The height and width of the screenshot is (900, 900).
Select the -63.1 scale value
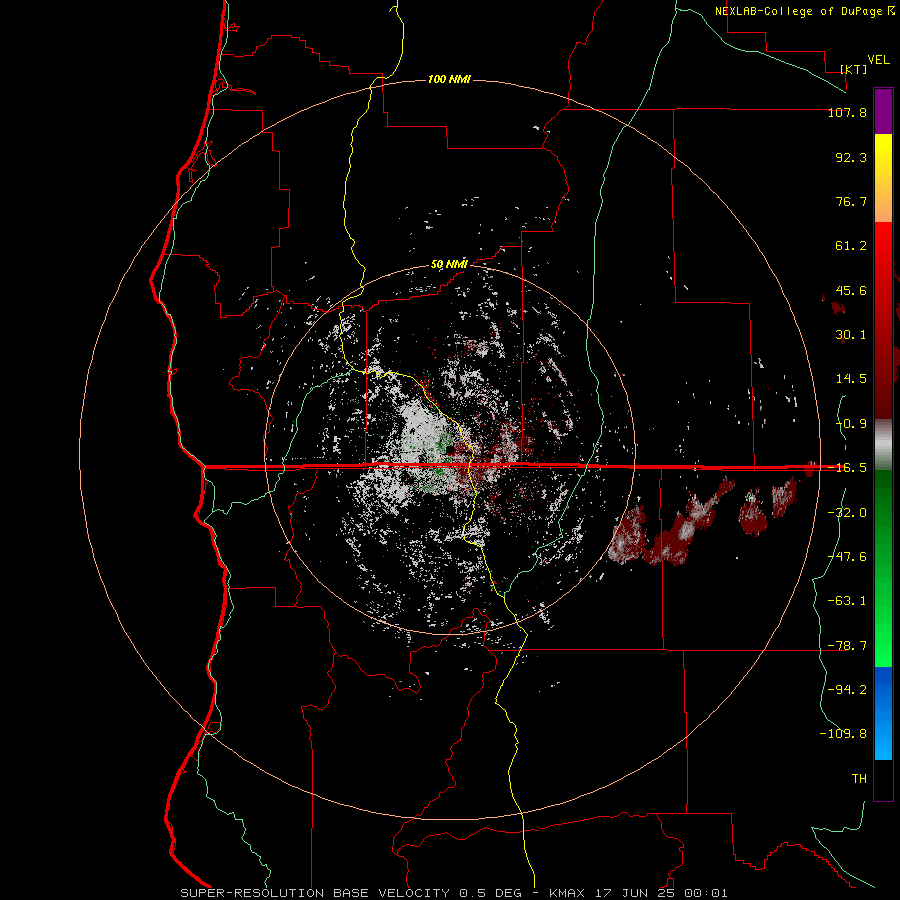(847, 601)
